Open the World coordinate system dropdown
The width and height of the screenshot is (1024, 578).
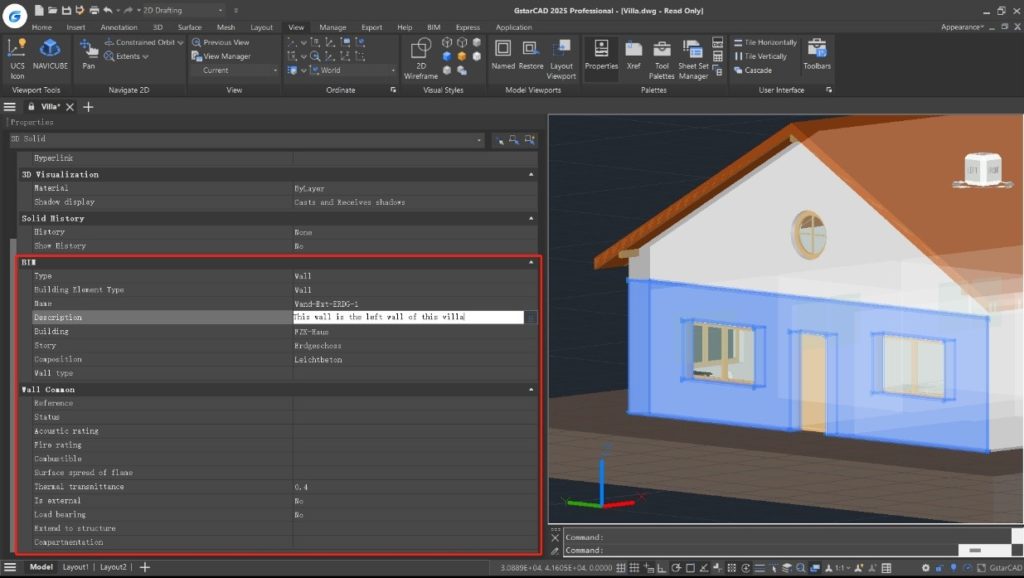point(355,71)
